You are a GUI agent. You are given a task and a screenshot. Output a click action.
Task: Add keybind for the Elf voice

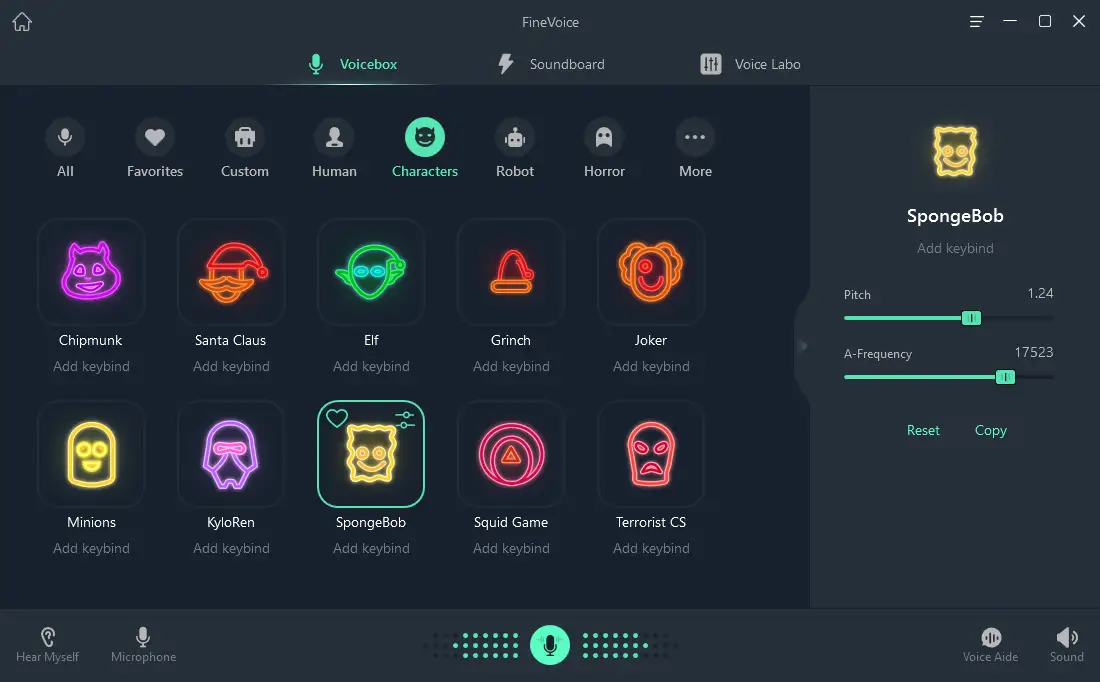[371, 366]
